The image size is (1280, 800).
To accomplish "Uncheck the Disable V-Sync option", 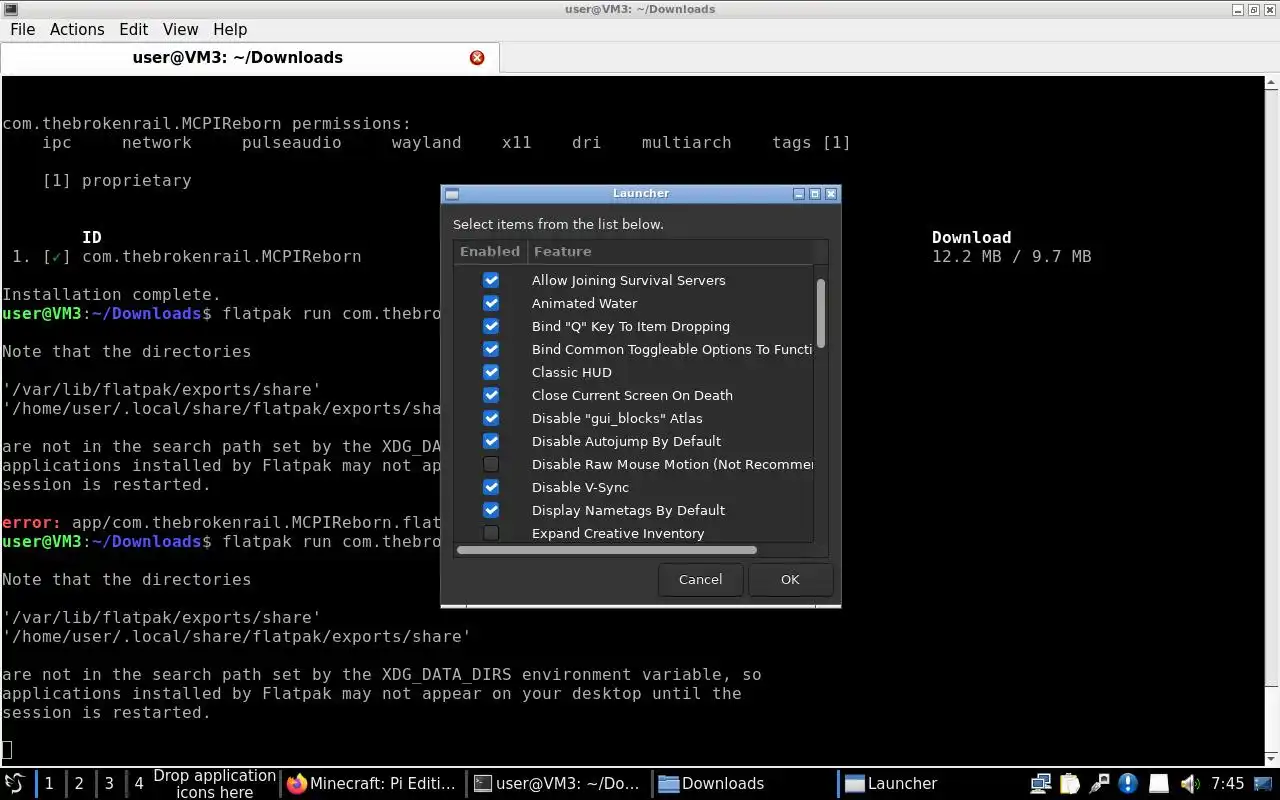I will click(491, 487).
